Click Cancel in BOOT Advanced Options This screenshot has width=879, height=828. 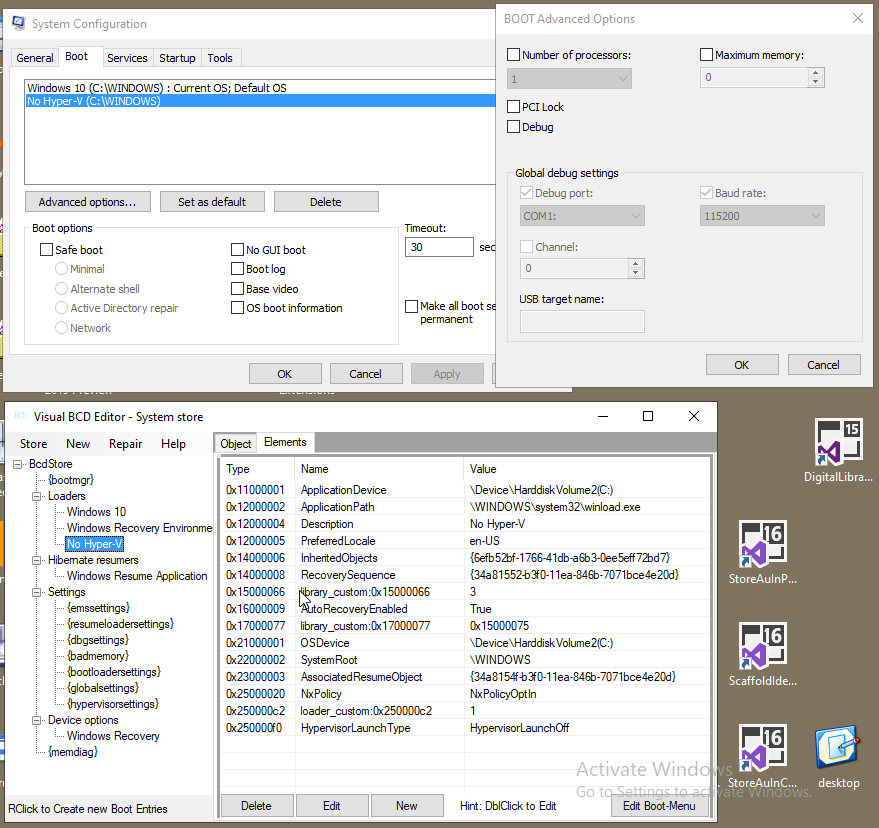[824, 365]
